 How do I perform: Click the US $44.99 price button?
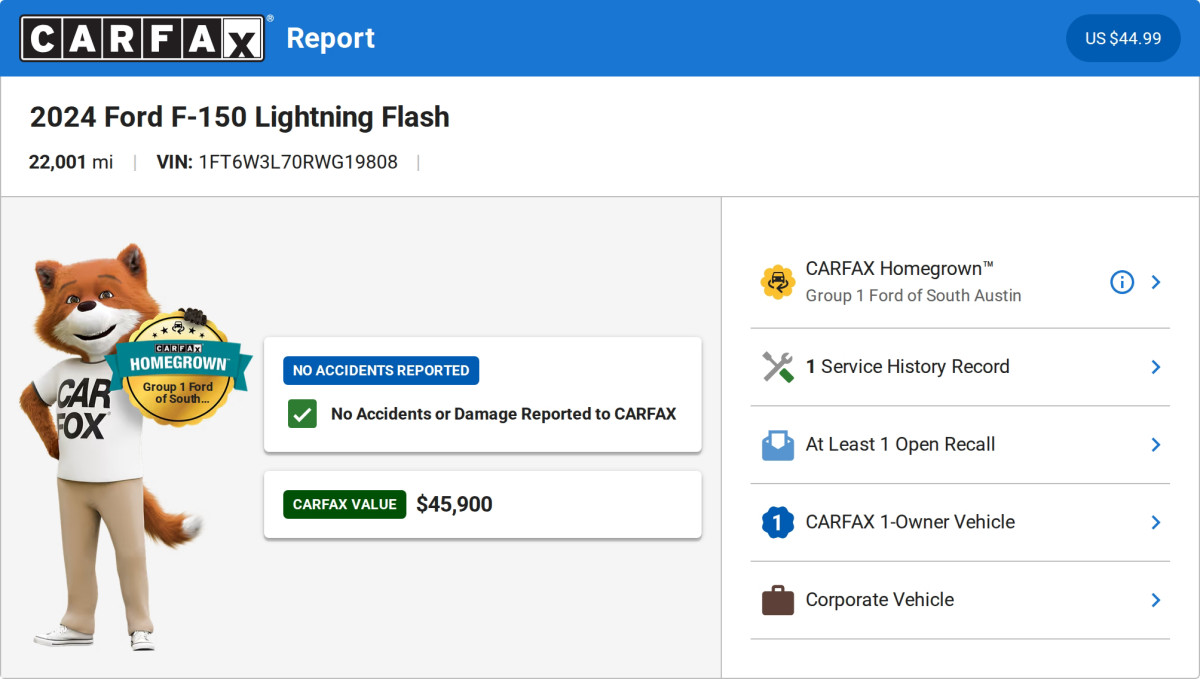(x=1123, y=38)
